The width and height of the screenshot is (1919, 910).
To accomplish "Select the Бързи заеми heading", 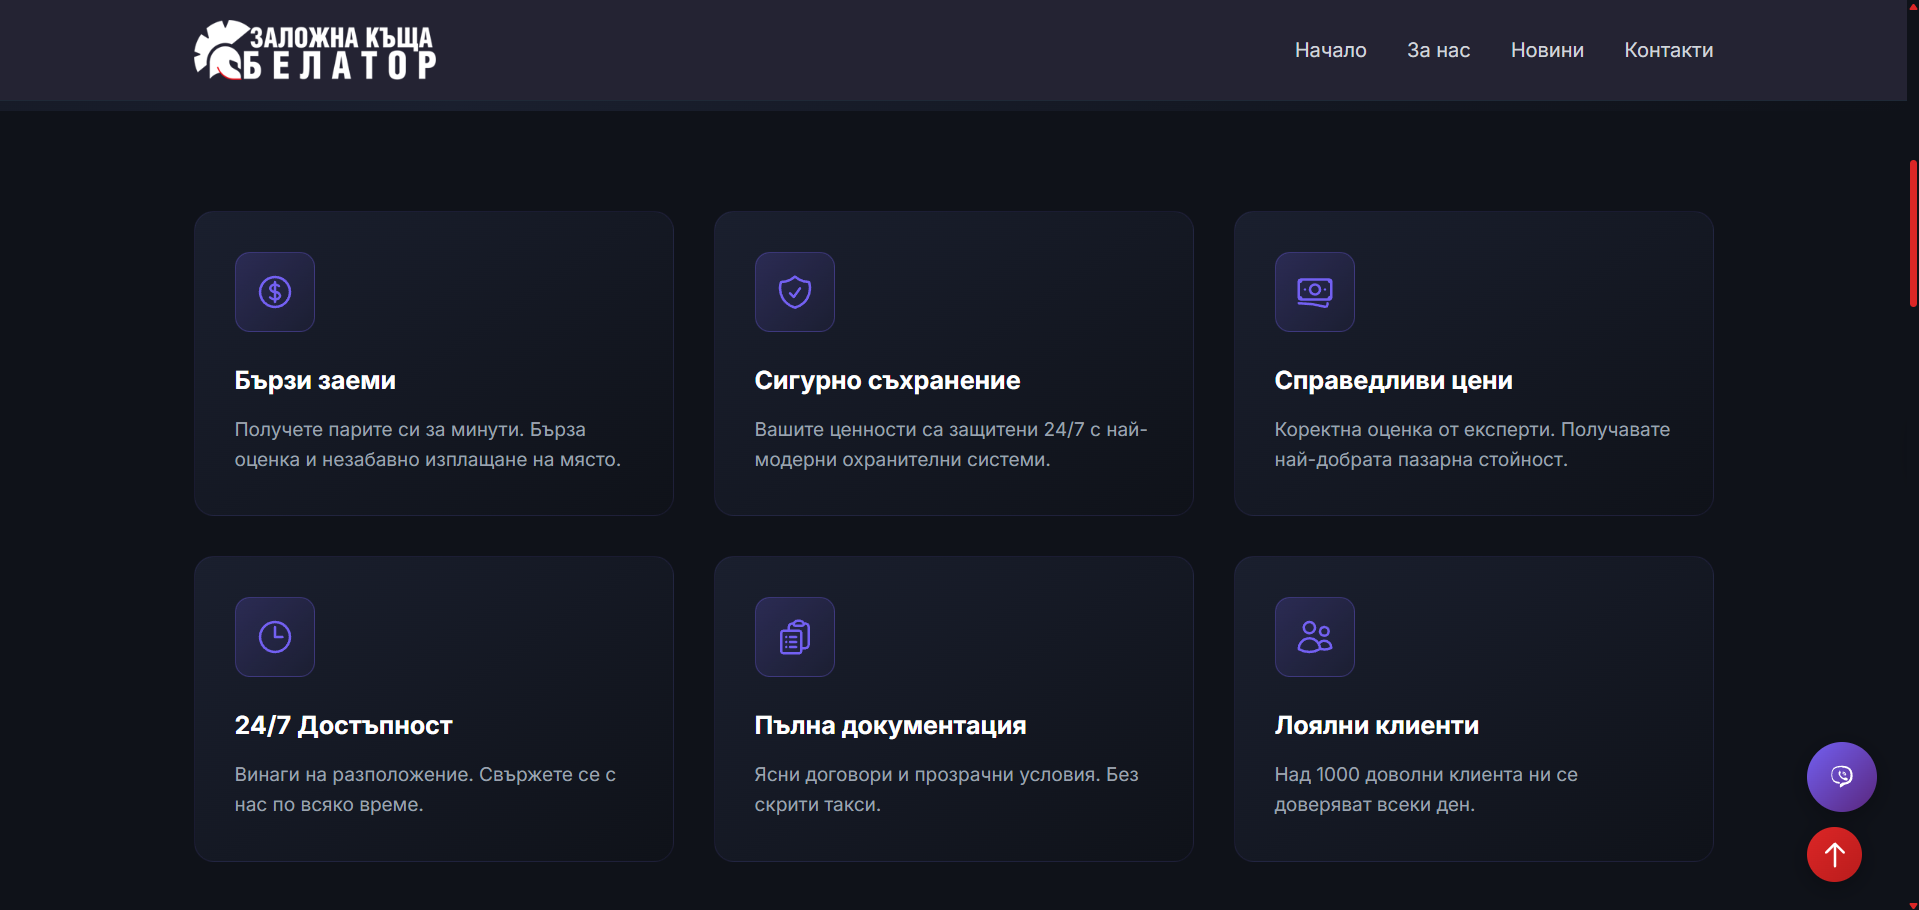I will tap(315, 381).
